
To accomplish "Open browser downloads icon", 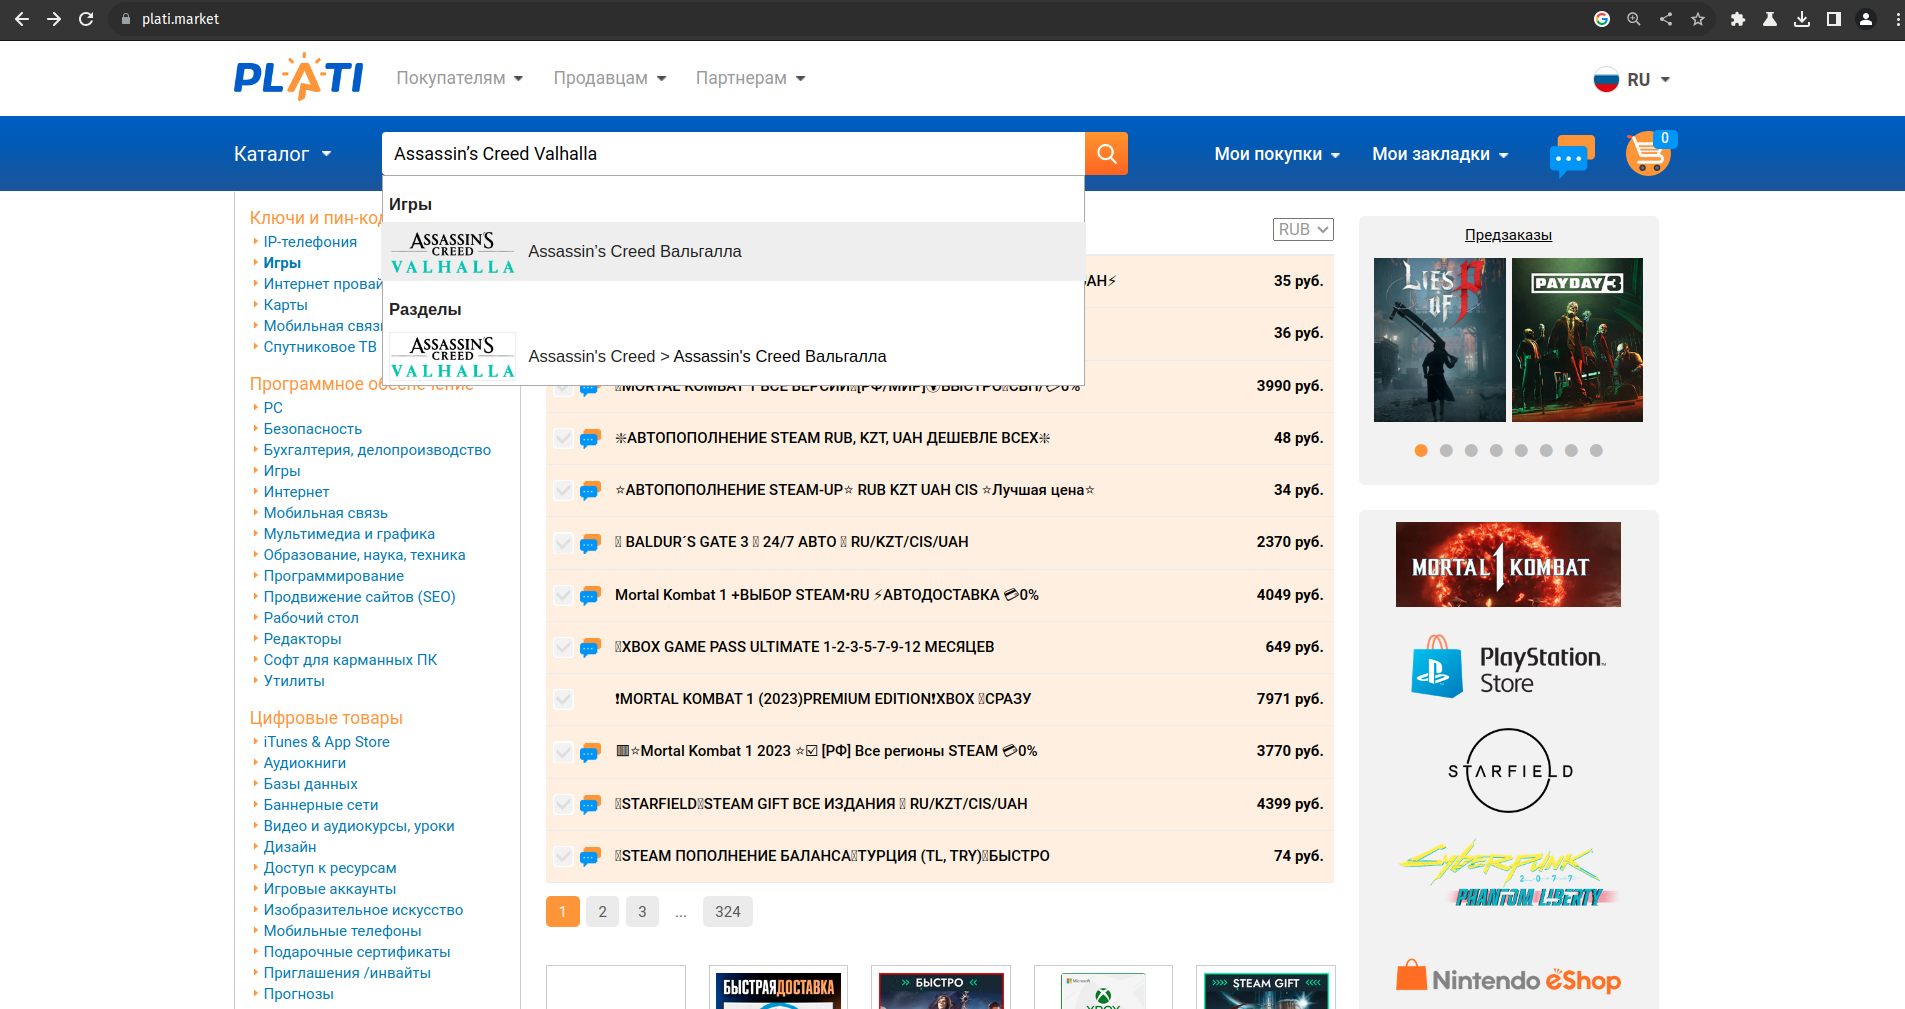I will (x=1802, y=19).
